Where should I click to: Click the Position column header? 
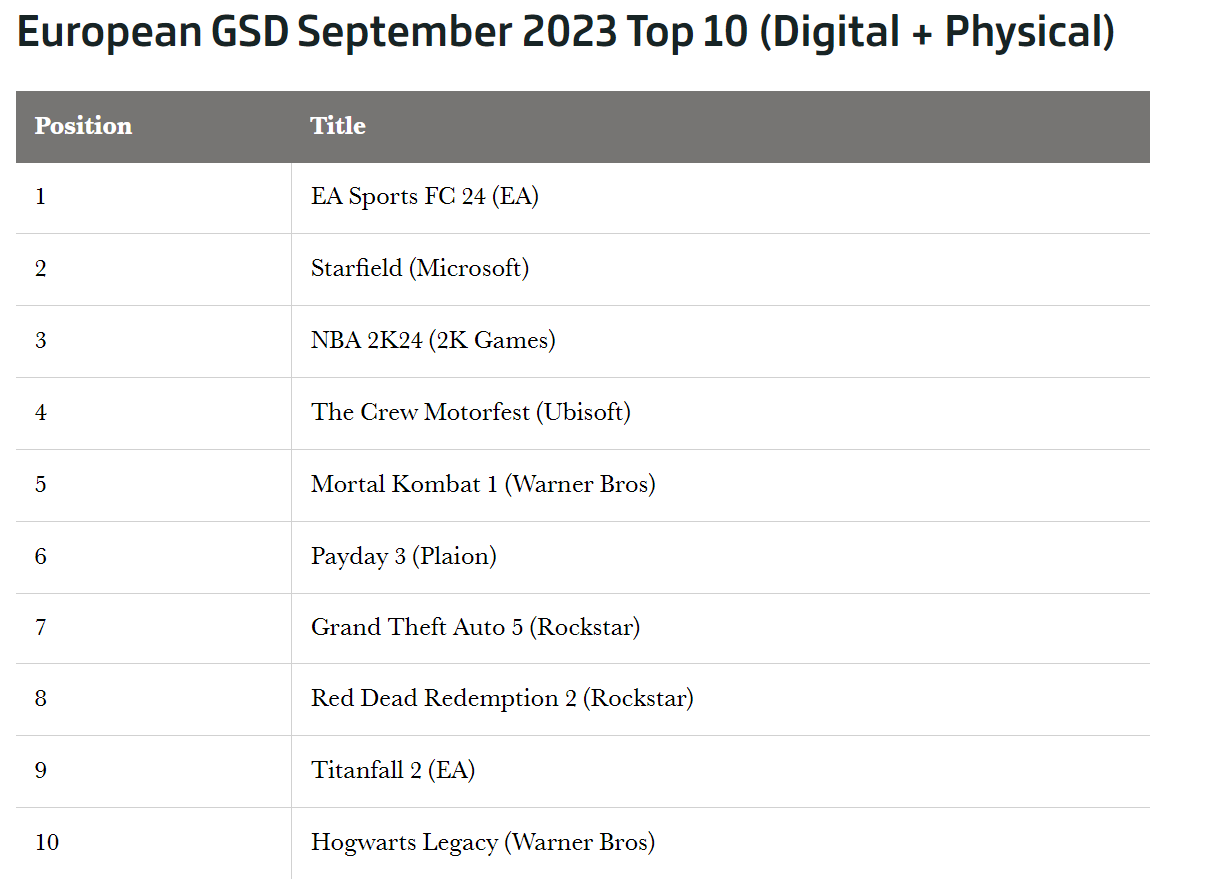(83, 126)
